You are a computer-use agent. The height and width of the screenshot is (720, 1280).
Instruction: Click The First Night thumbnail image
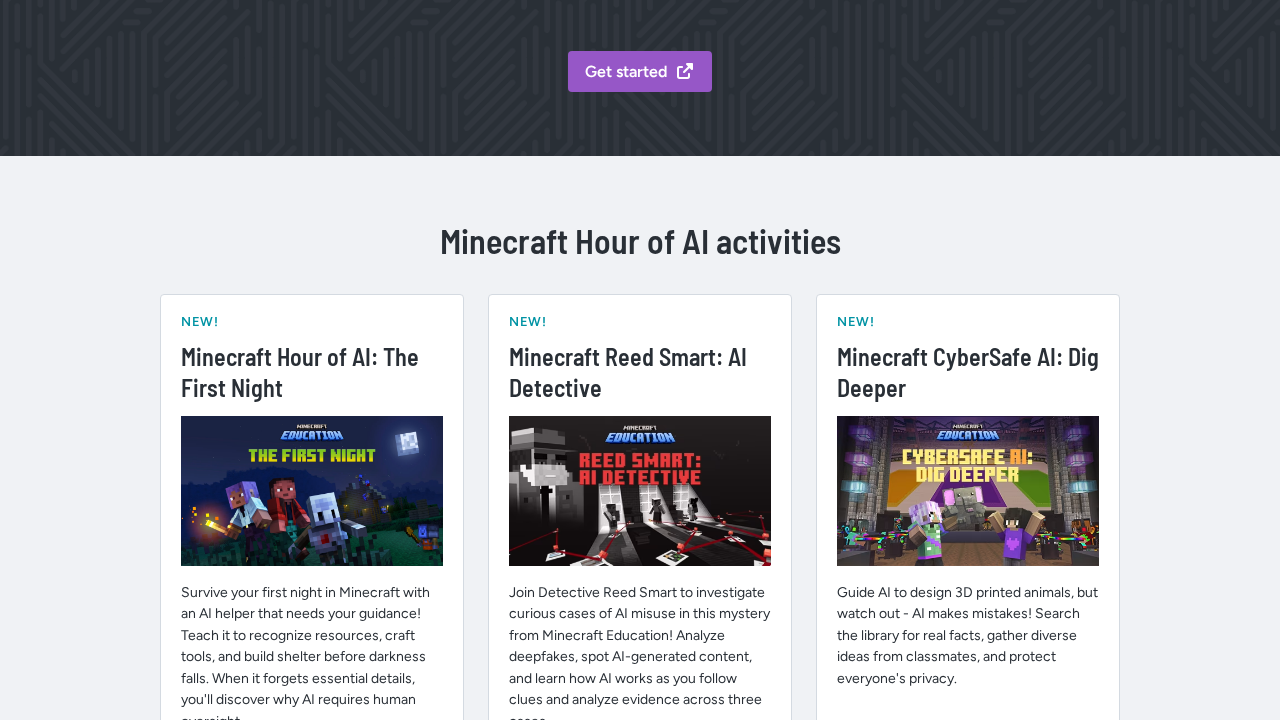[312, 491]
